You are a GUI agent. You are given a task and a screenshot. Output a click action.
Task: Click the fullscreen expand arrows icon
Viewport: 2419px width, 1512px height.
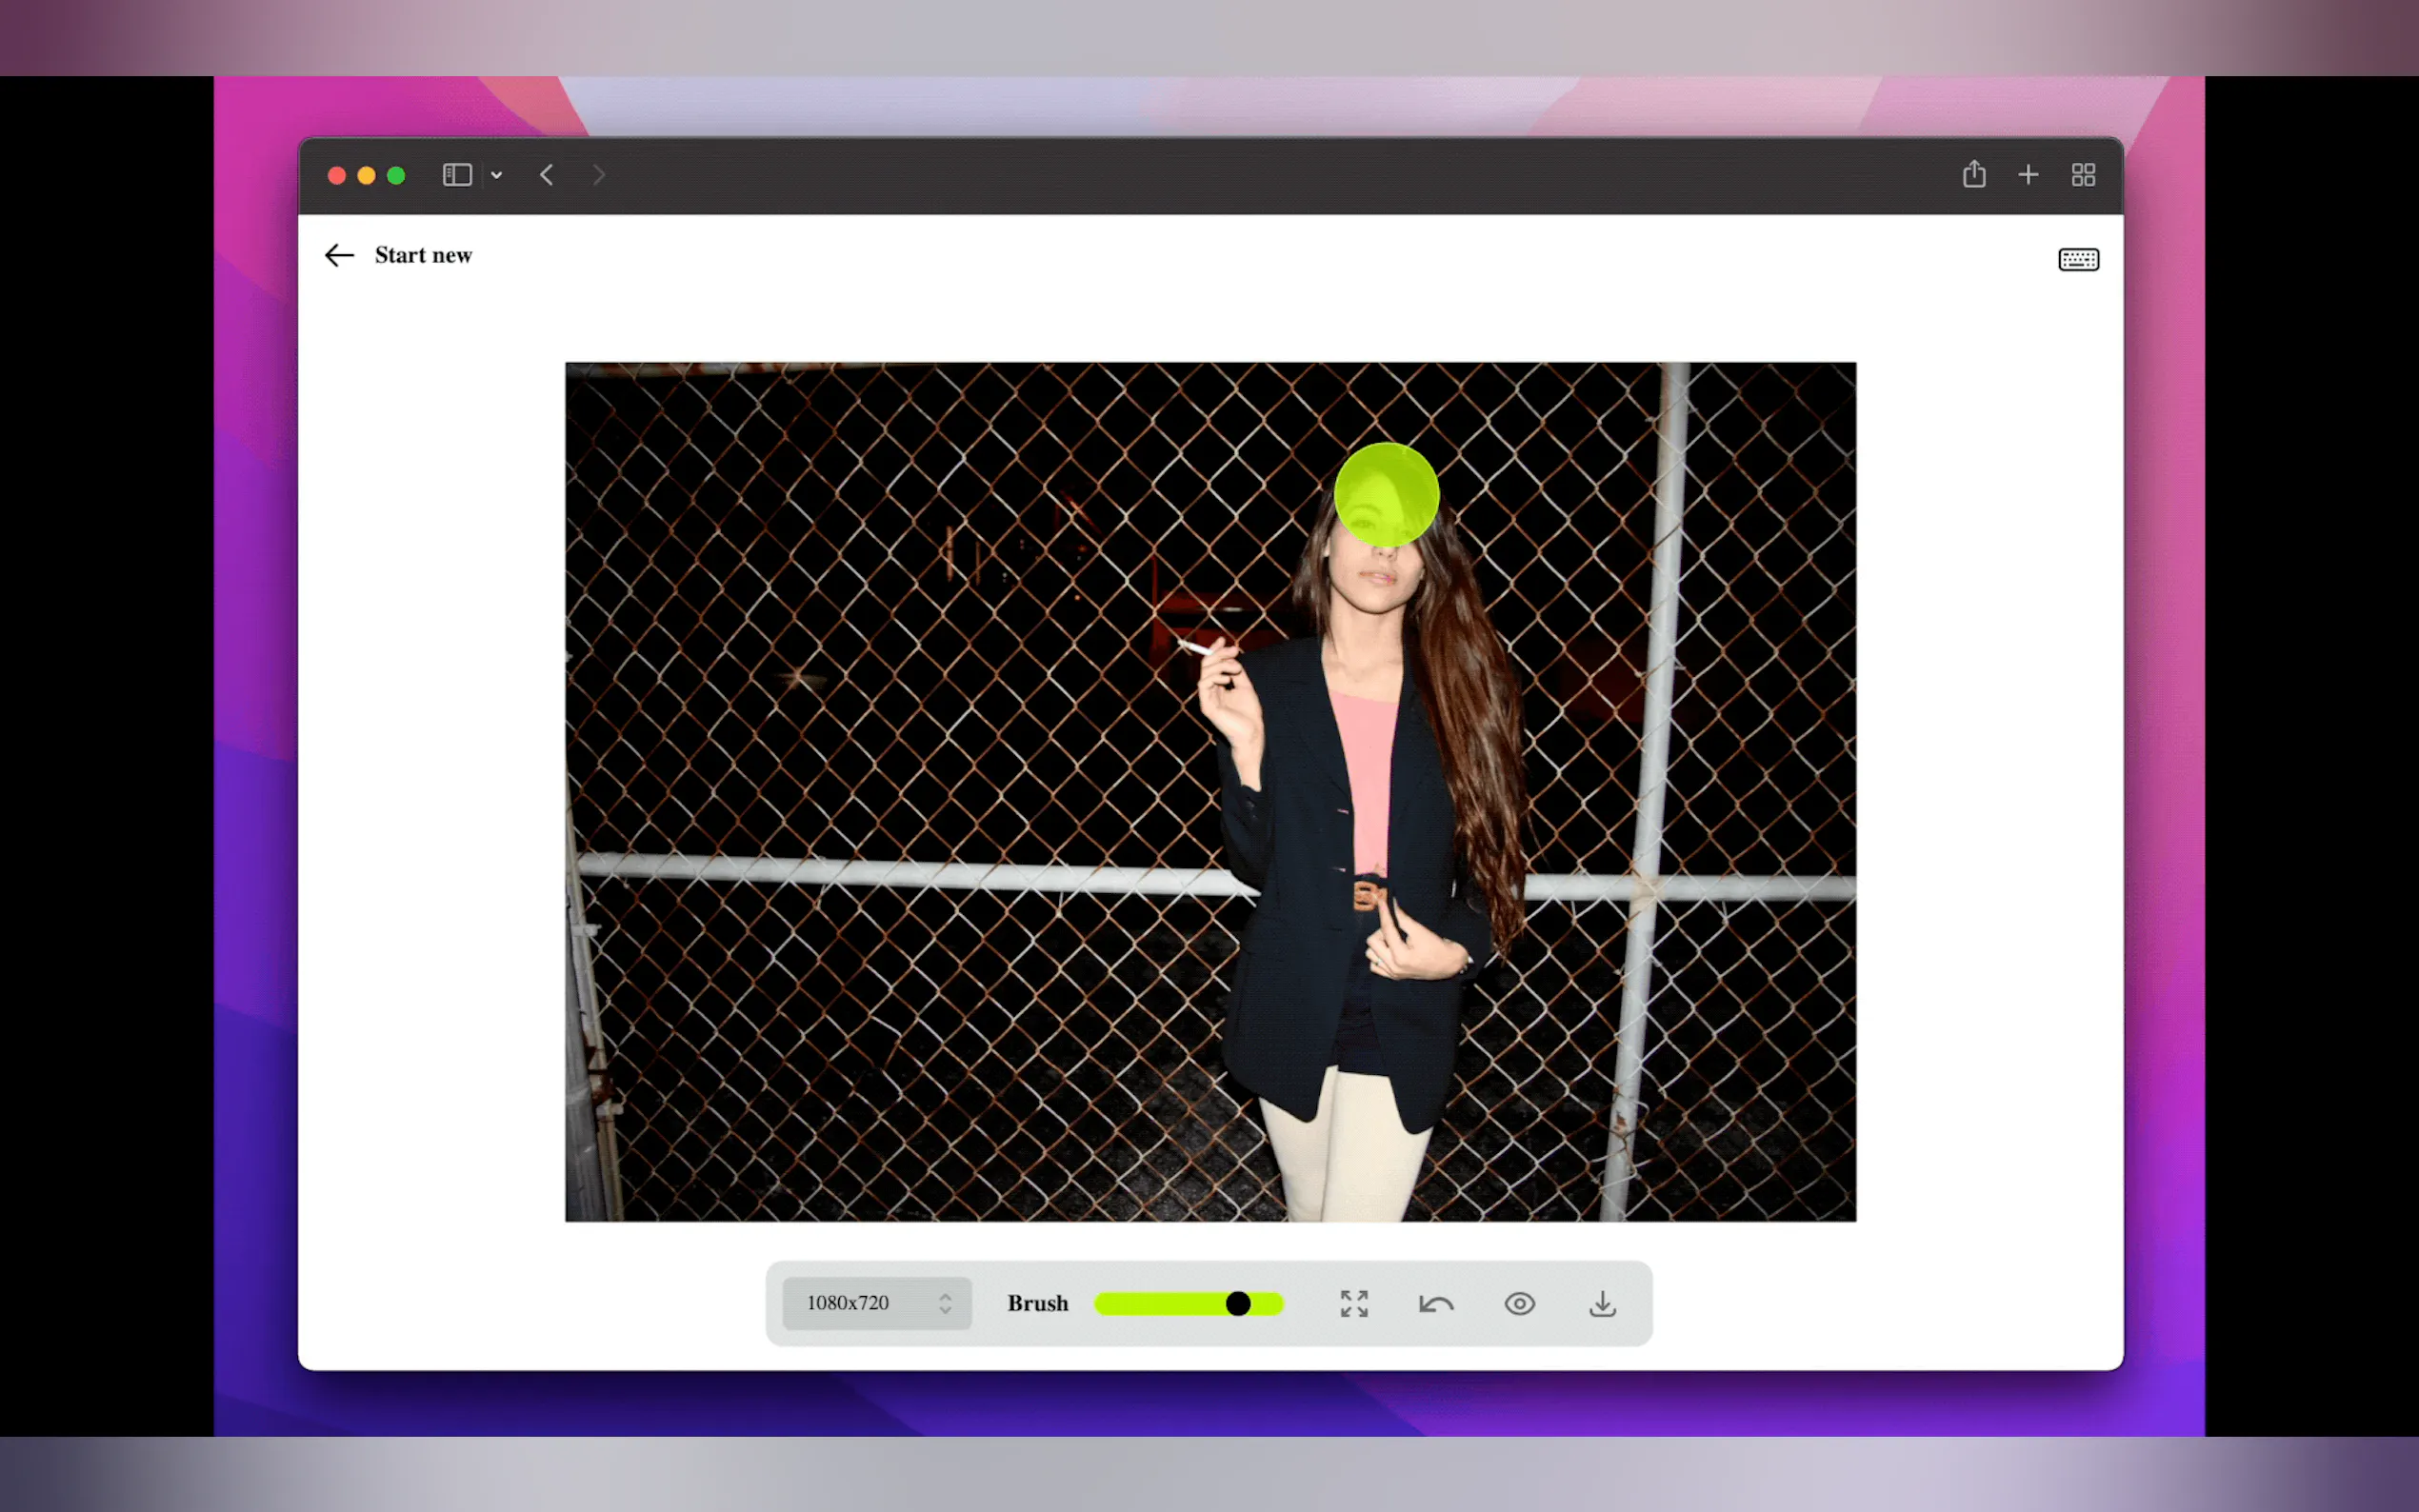1353,1303
